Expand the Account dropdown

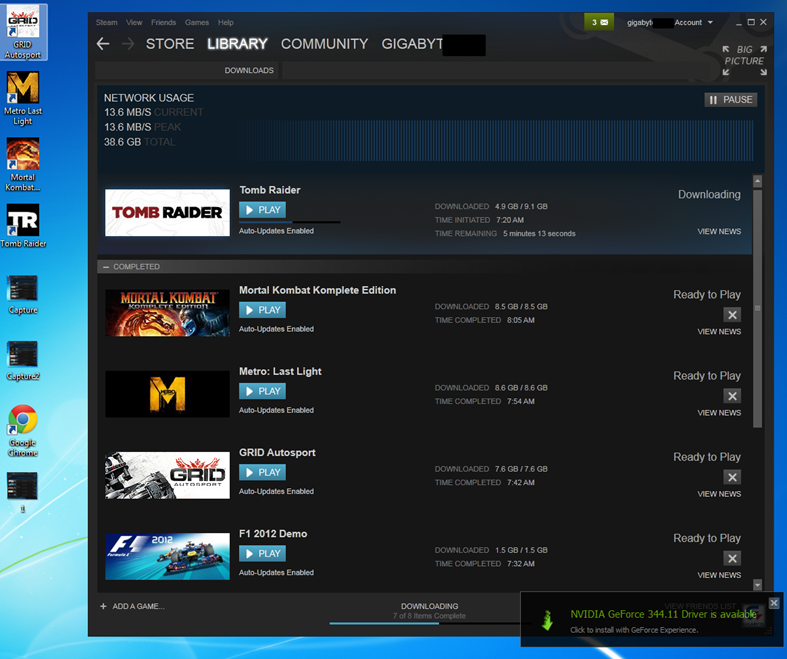coord(694,23)
